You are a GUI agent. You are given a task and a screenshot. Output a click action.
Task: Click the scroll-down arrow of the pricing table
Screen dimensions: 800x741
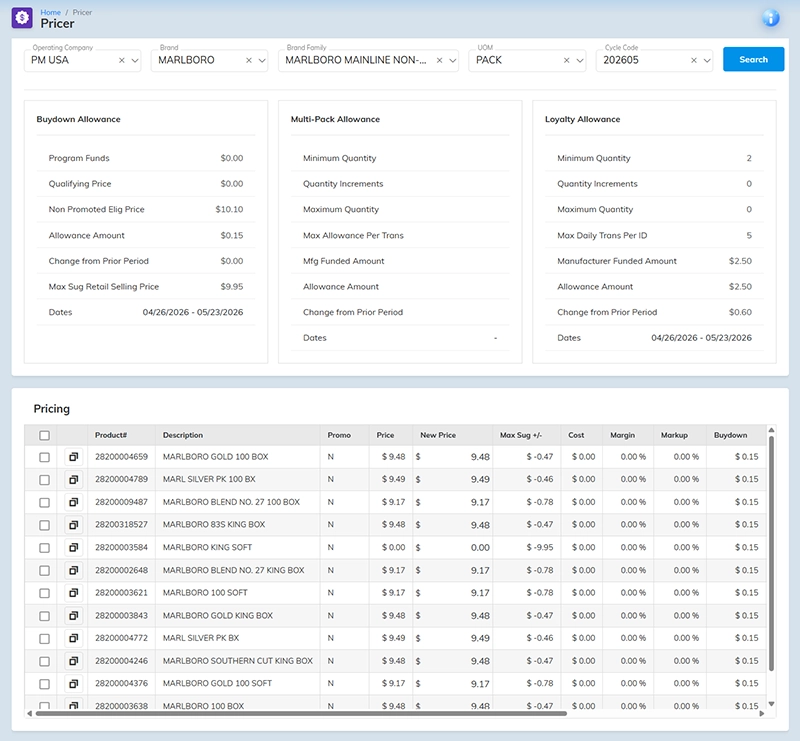771,704
